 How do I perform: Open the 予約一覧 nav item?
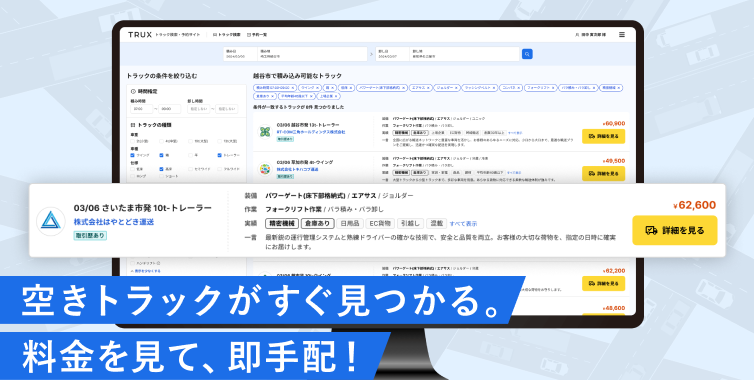point(257,35)
